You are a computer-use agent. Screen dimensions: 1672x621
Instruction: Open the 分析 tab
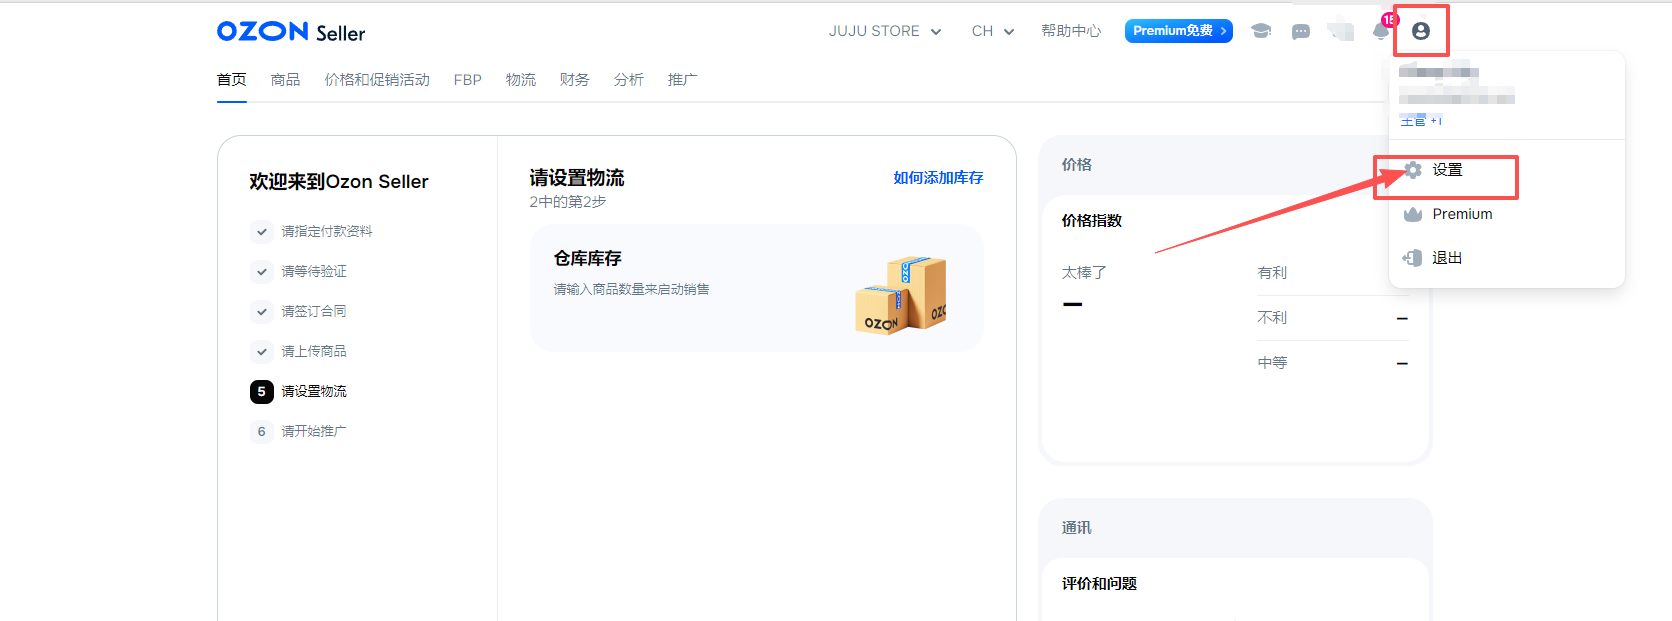[x=628, y=80]
